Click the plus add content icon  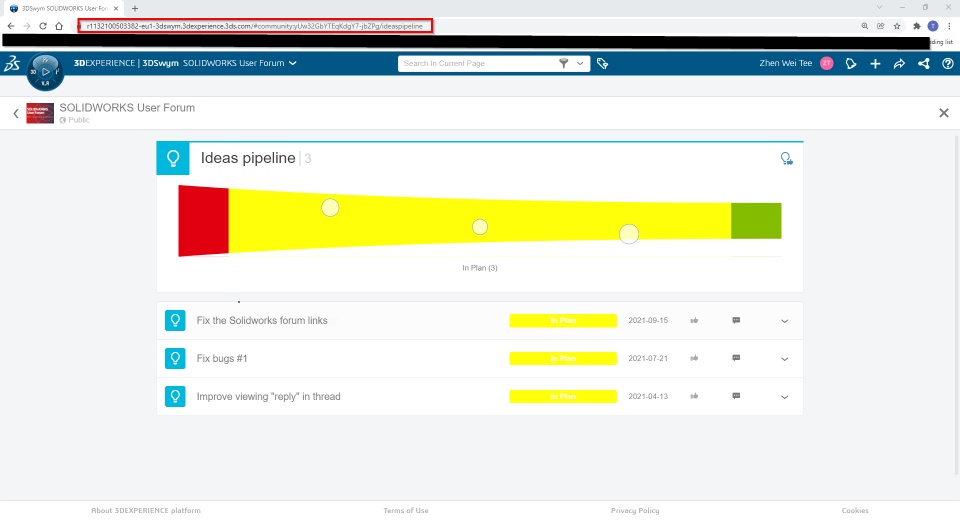876,64
